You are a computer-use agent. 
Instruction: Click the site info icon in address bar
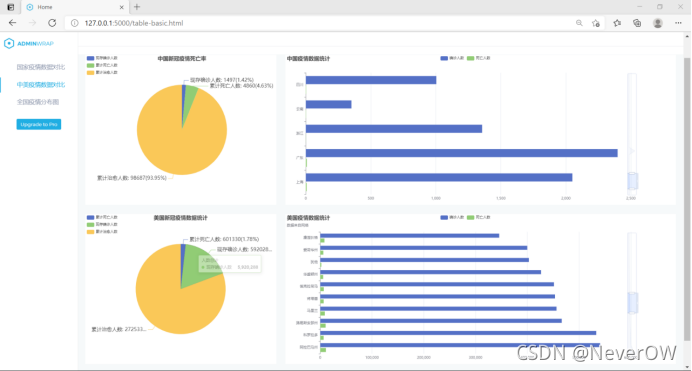pos(75,23)
